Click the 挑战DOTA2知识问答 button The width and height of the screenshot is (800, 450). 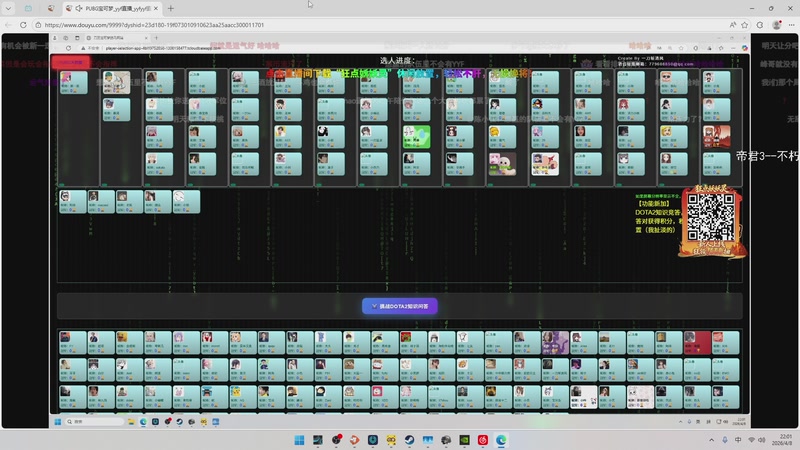pos(399,306)
